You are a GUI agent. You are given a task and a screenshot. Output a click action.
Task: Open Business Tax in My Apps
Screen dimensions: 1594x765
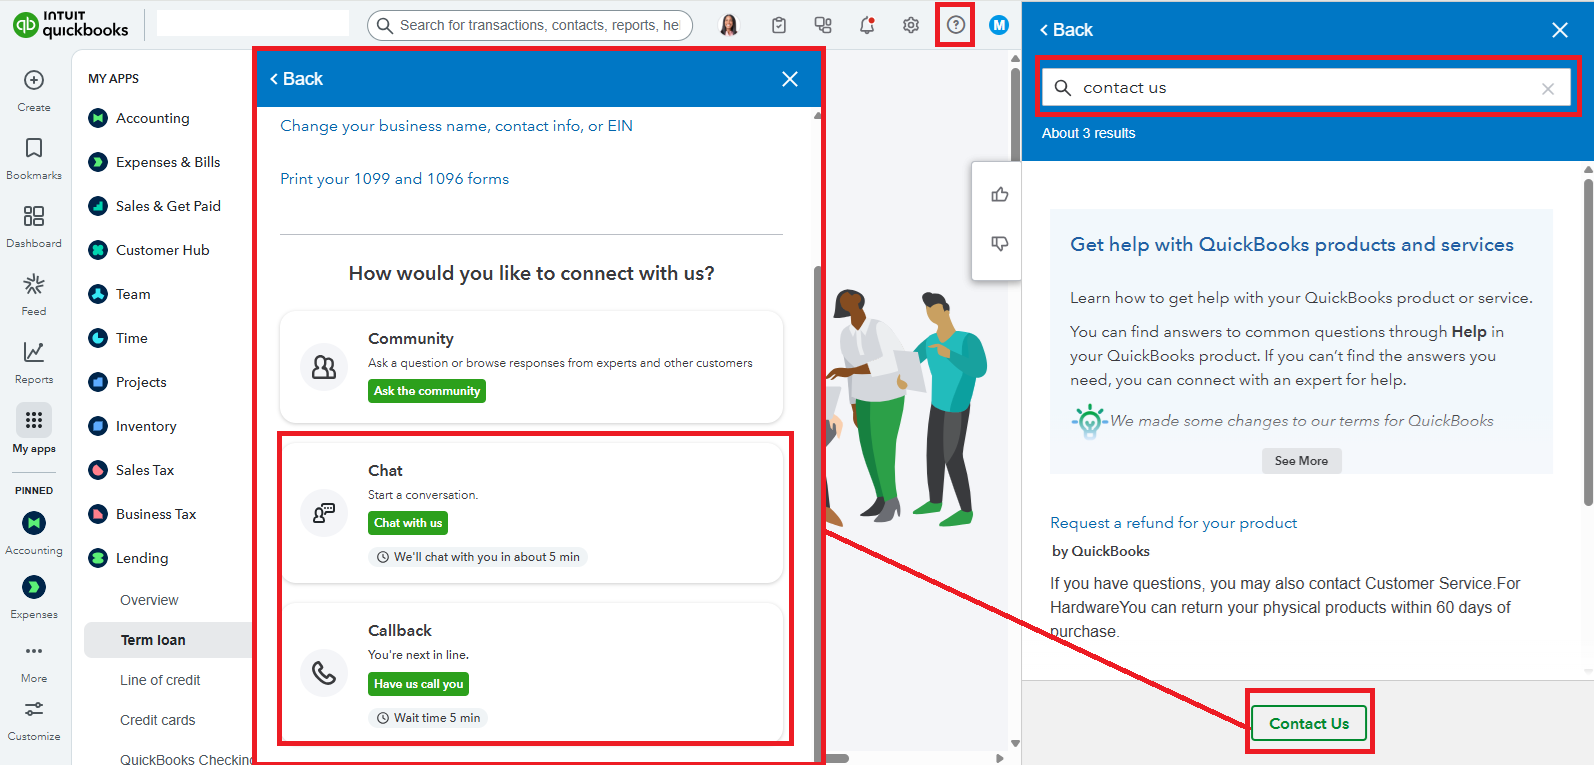click(x=142, y=514)
